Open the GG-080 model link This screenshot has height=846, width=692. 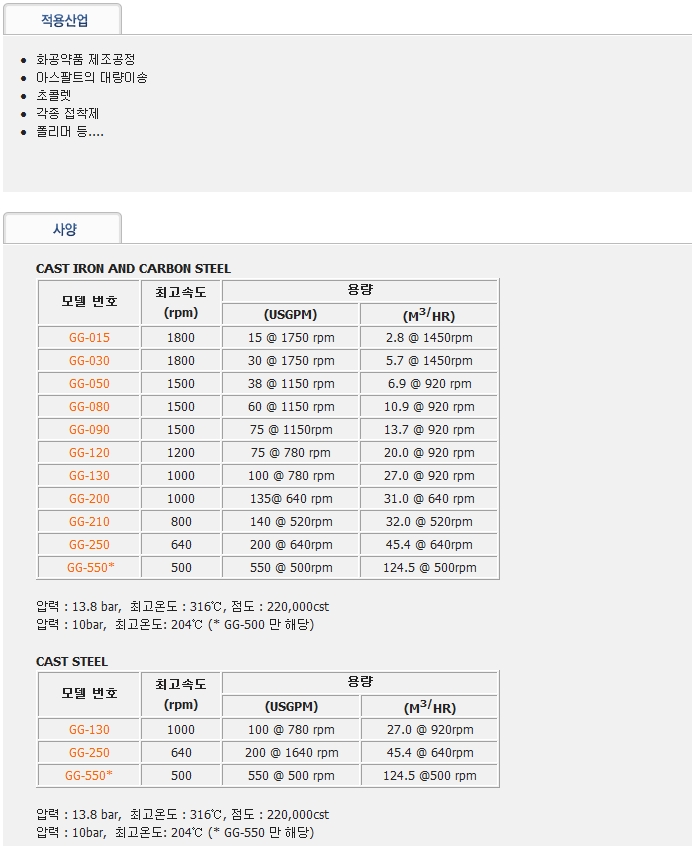click(89, 407)
